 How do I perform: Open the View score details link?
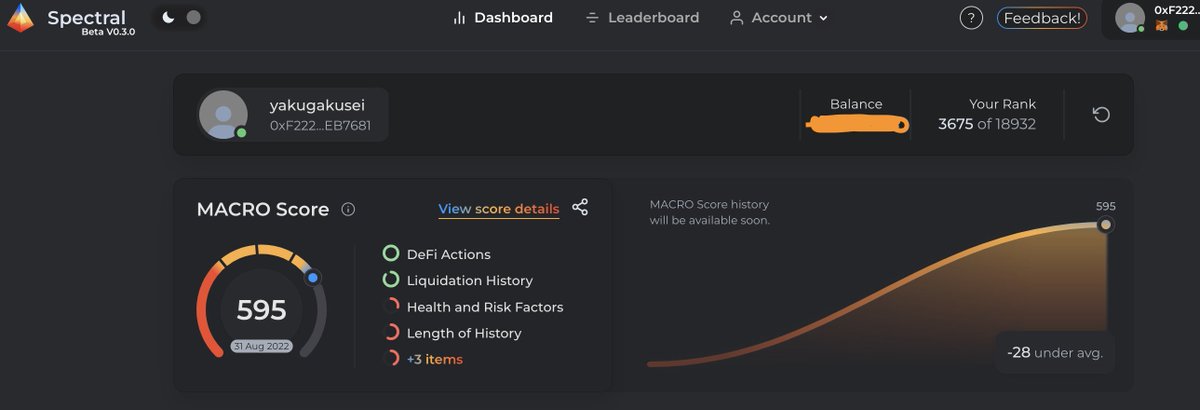pos(499,209)
